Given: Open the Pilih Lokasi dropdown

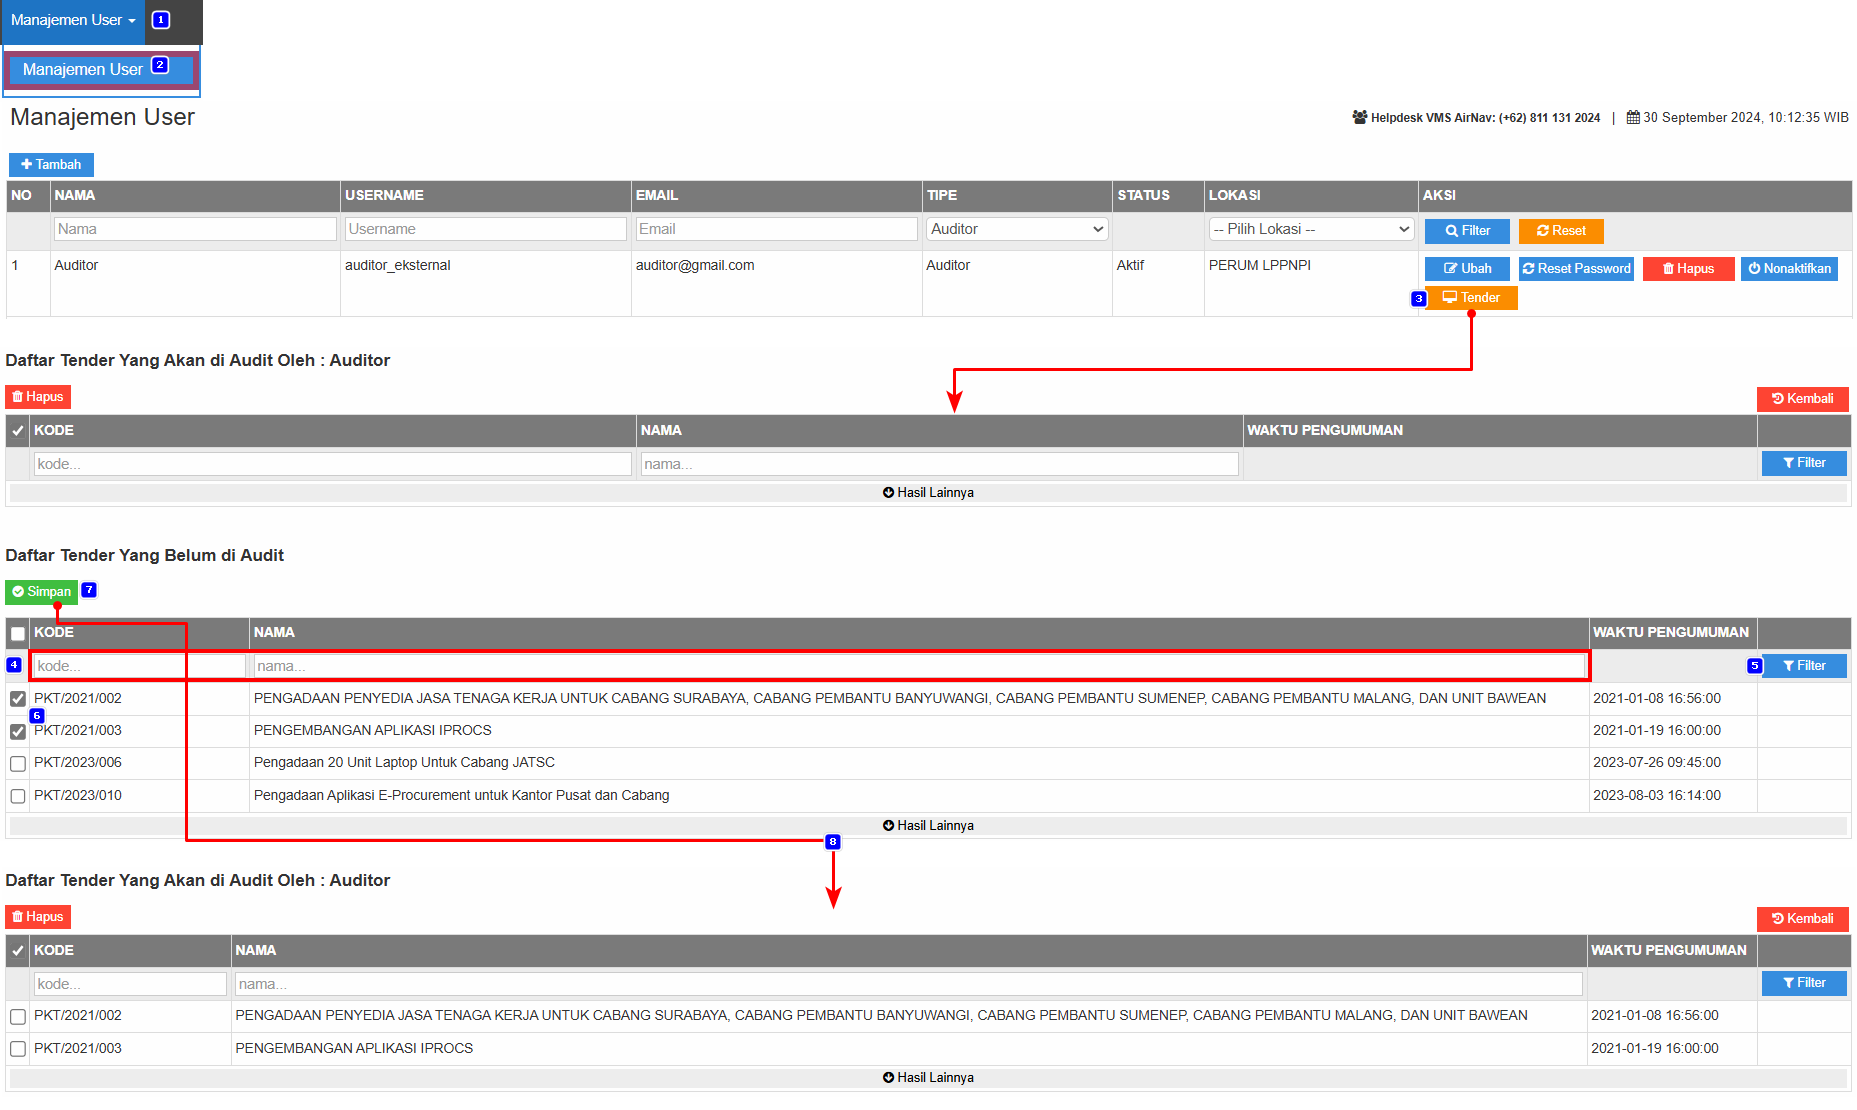Looking at the screenshot, I should [1311, 229].
